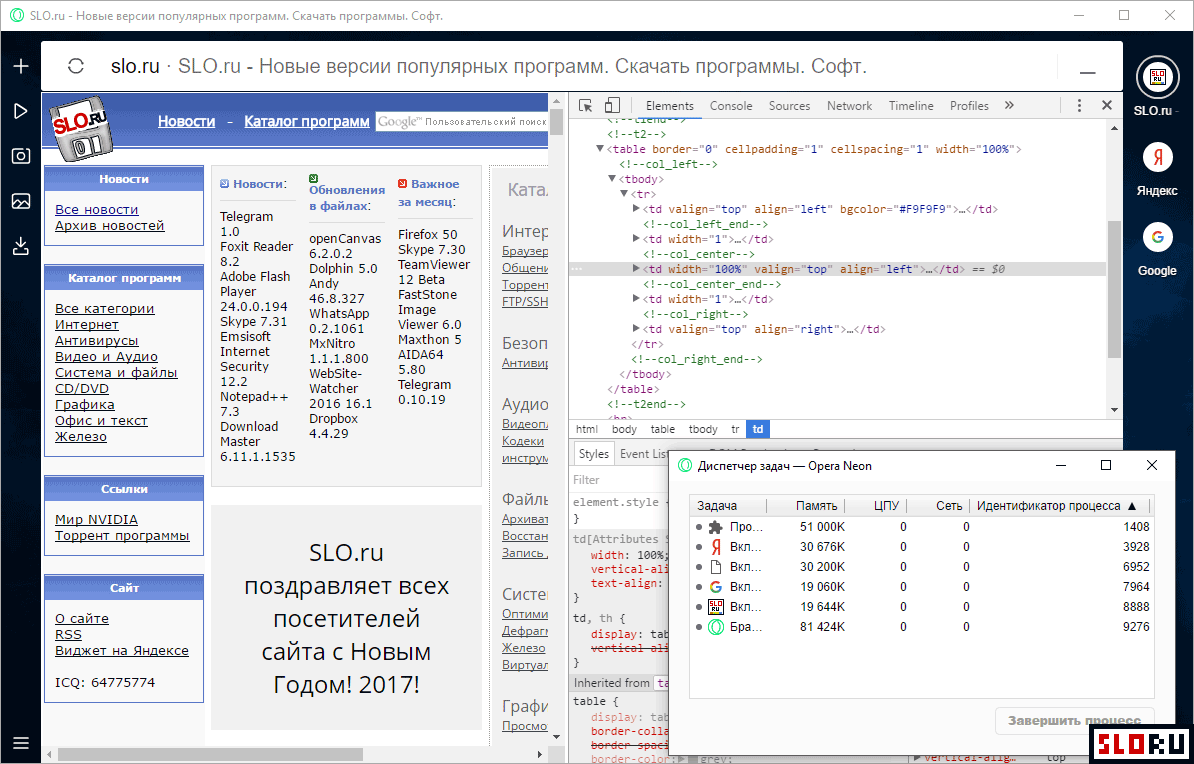Select the Opera browser process icon in task manager

[x=715, y=627]
